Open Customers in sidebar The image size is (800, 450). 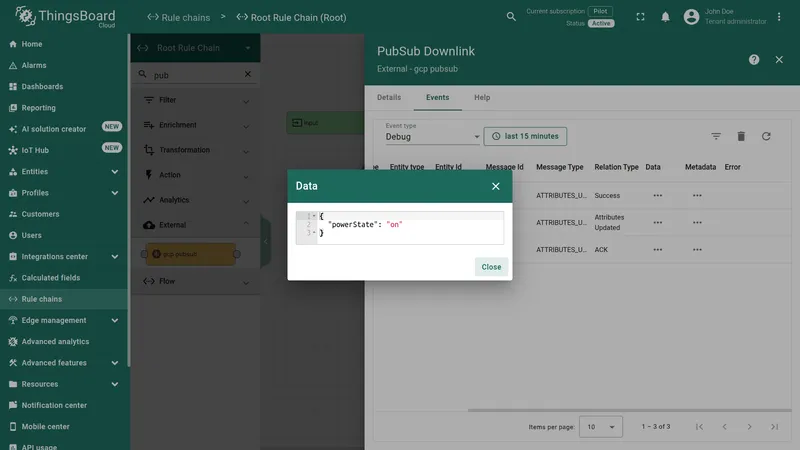pos(64,214)
